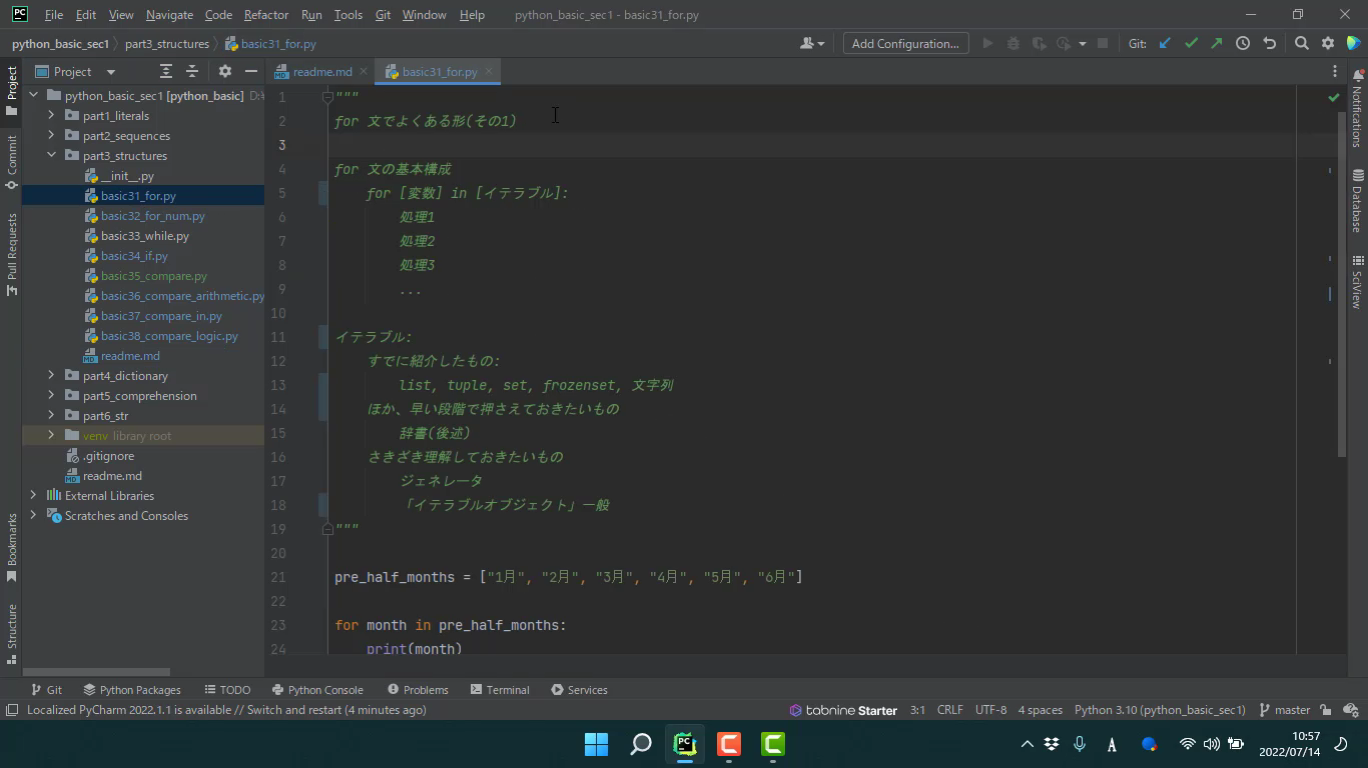This screenshot has height=768, width=1368.
Task: Click the Git Commit checkmark icon
Action: 1191,43
